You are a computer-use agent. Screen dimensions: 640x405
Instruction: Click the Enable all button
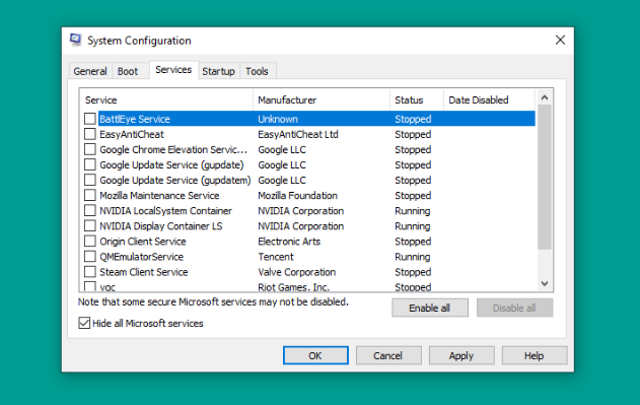tap(430, 308)
